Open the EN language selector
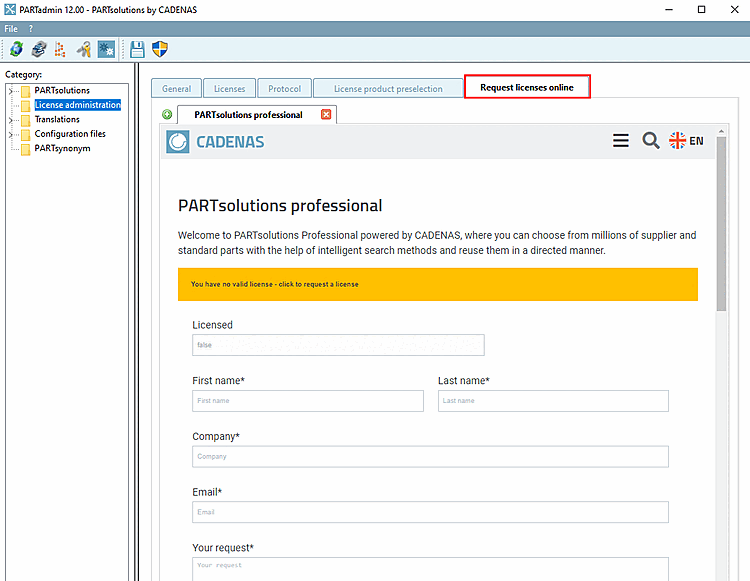 pos(687,141)
